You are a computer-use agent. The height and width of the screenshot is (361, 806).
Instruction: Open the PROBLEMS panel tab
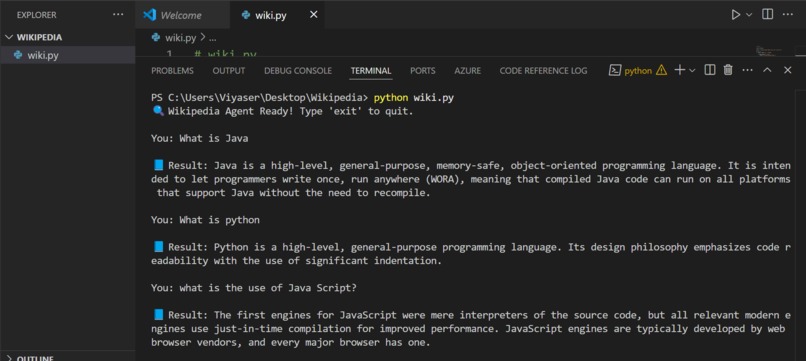[172, 71]
